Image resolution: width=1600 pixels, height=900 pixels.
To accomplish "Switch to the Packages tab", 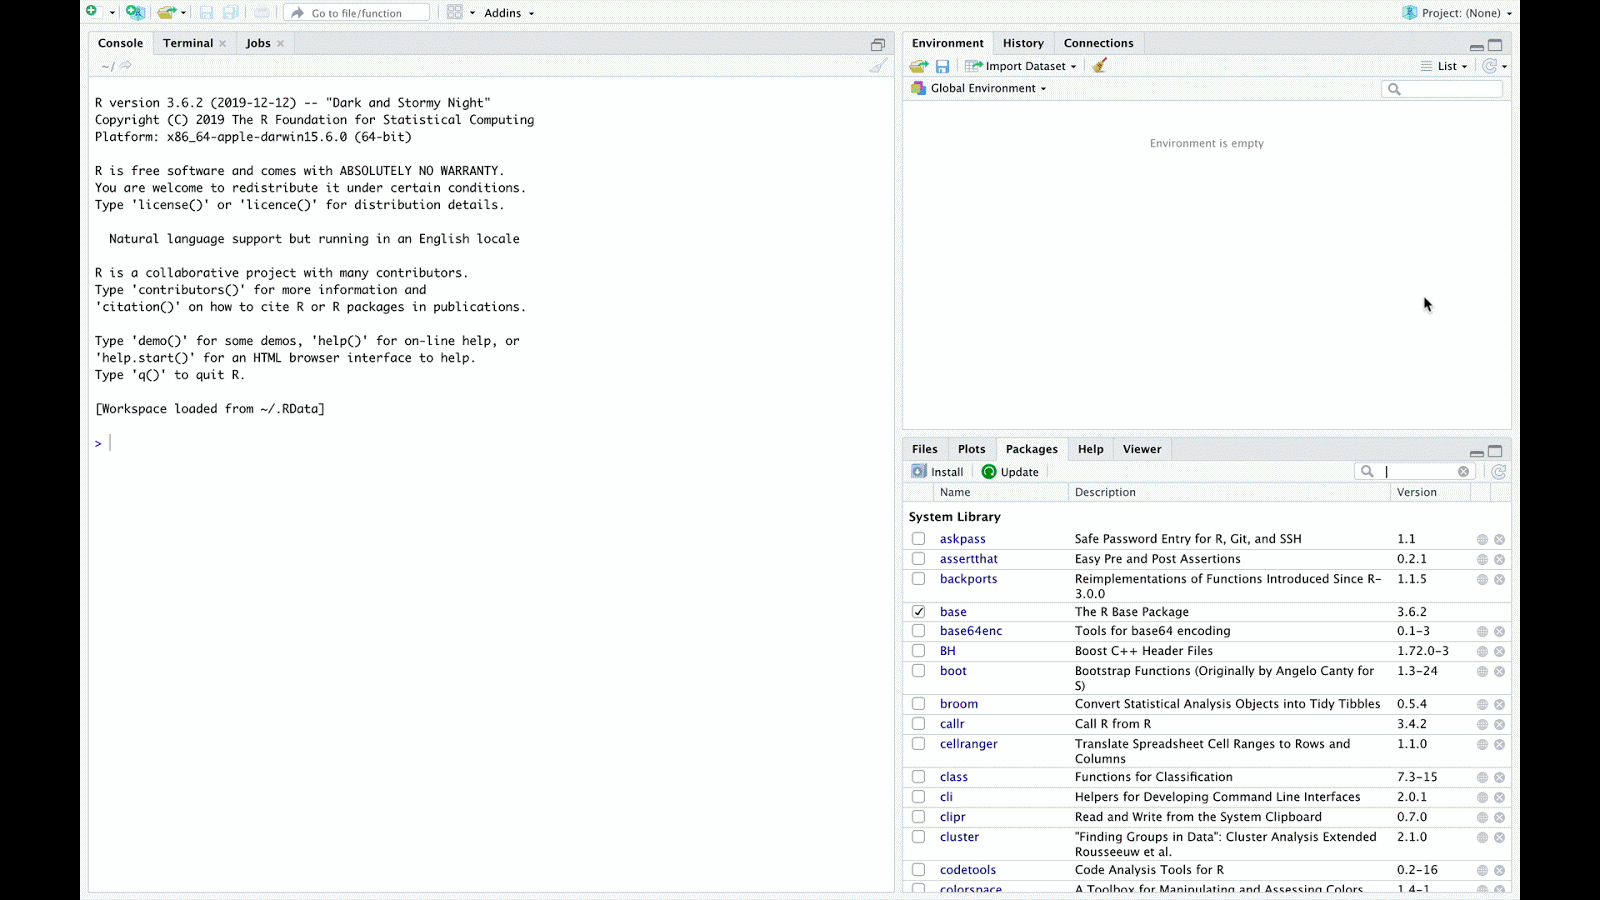I will (x=1031, y=449).
